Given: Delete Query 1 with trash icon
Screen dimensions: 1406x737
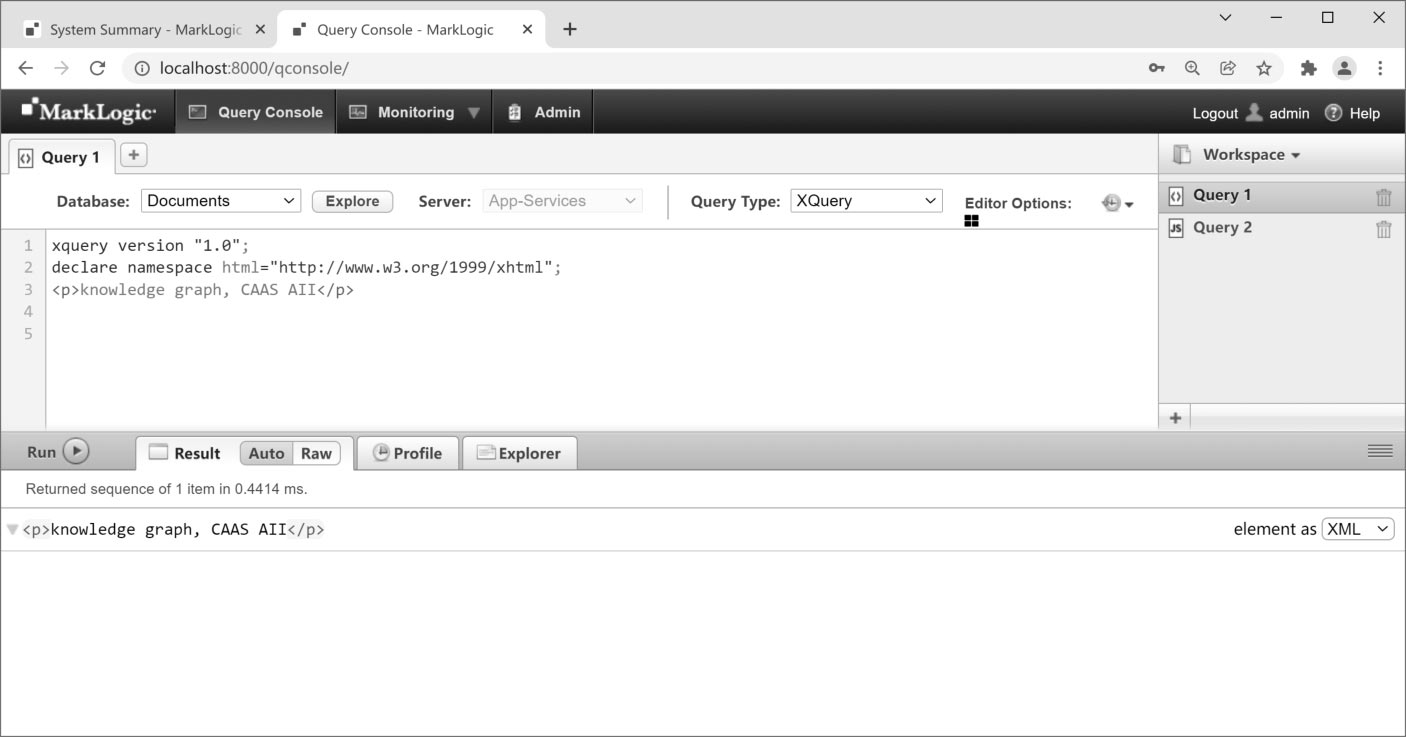Looking at the screenshot, I should tap(1383, 197).
